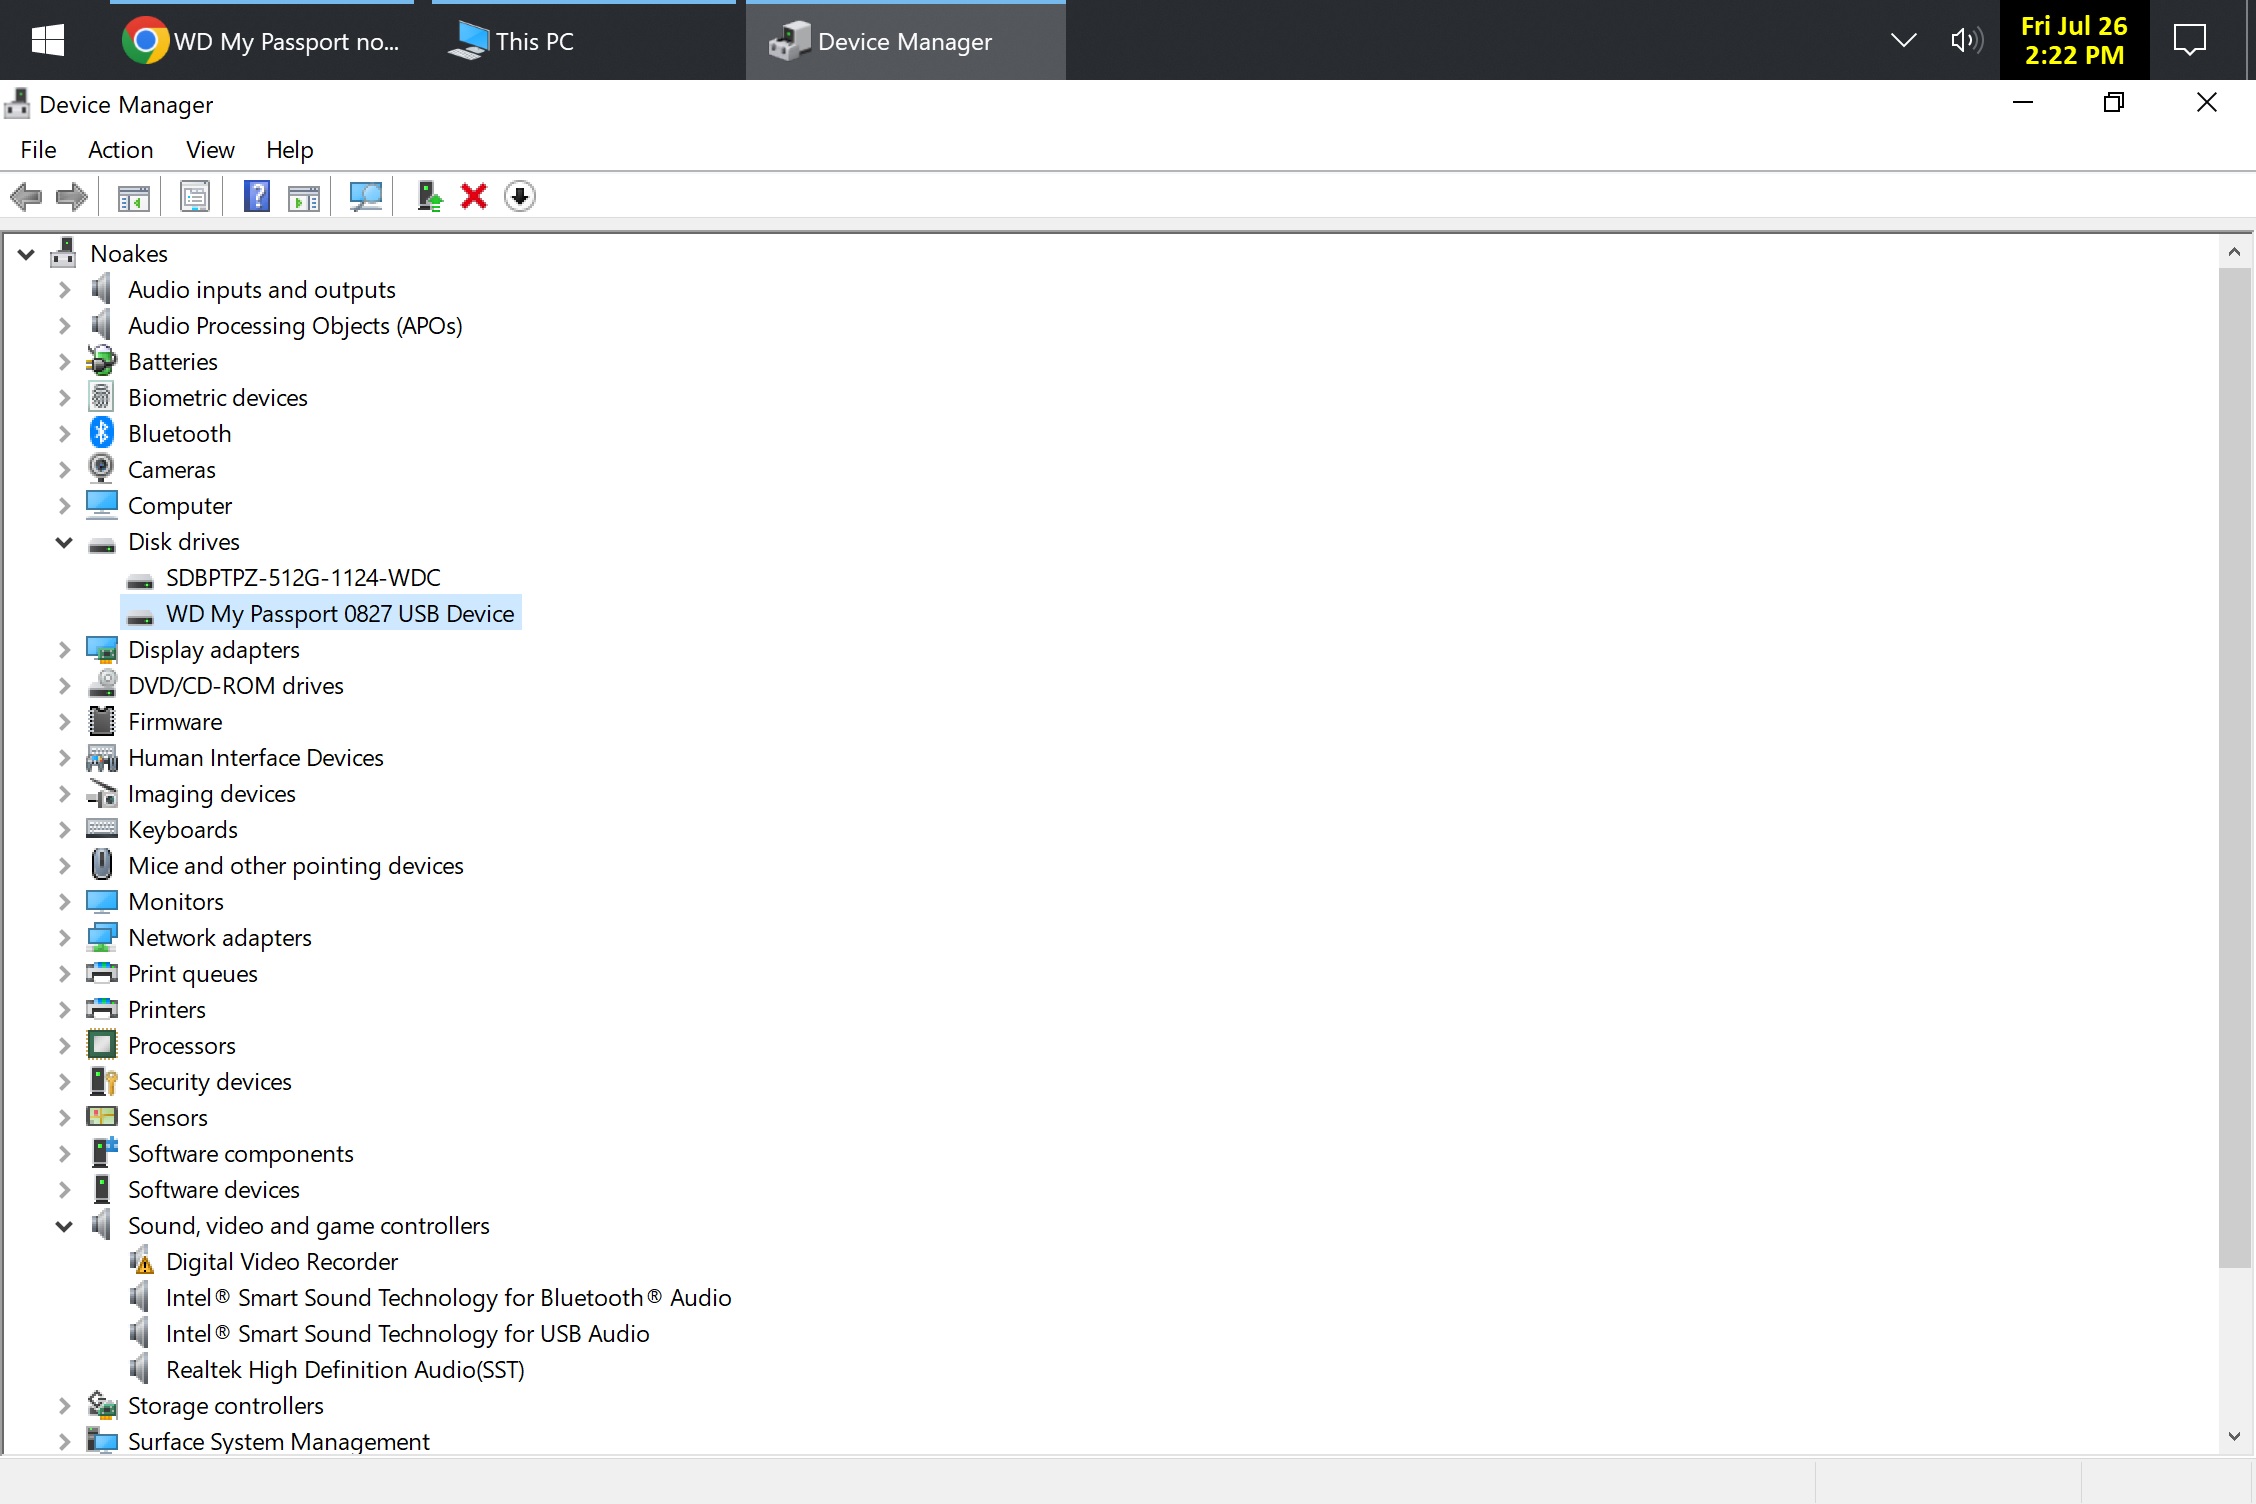Viewport: 2256px width, 1504px height.
Task: Click the Security devices key icon
Action: pos(103,1081)
